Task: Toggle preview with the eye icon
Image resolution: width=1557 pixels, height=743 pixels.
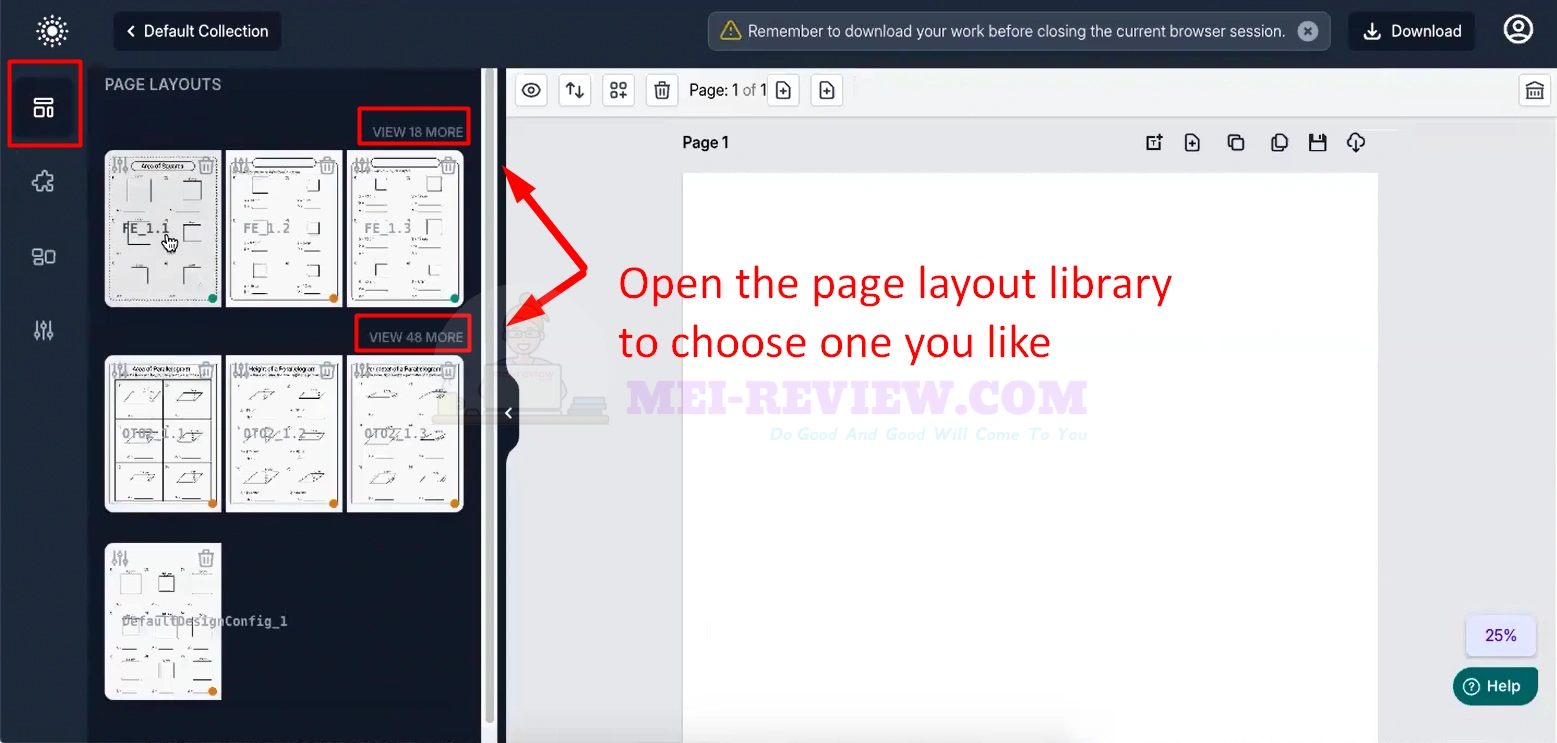Action: [x=532, y=91]
